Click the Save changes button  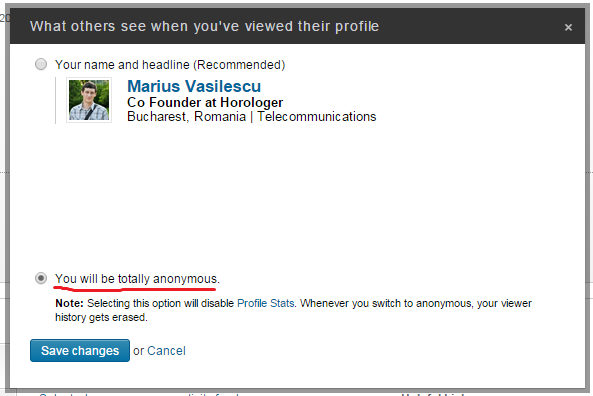click(80, 351)
